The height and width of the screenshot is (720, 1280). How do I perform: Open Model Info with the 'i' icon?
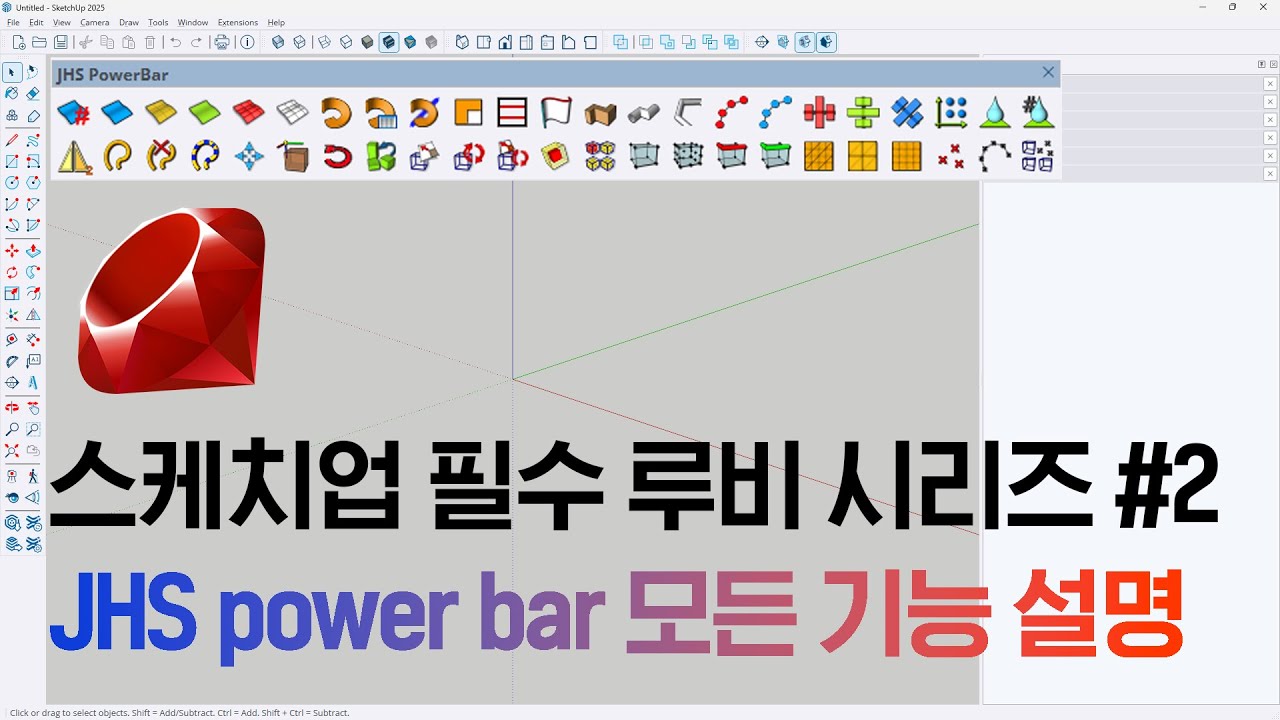click(247, 42)
